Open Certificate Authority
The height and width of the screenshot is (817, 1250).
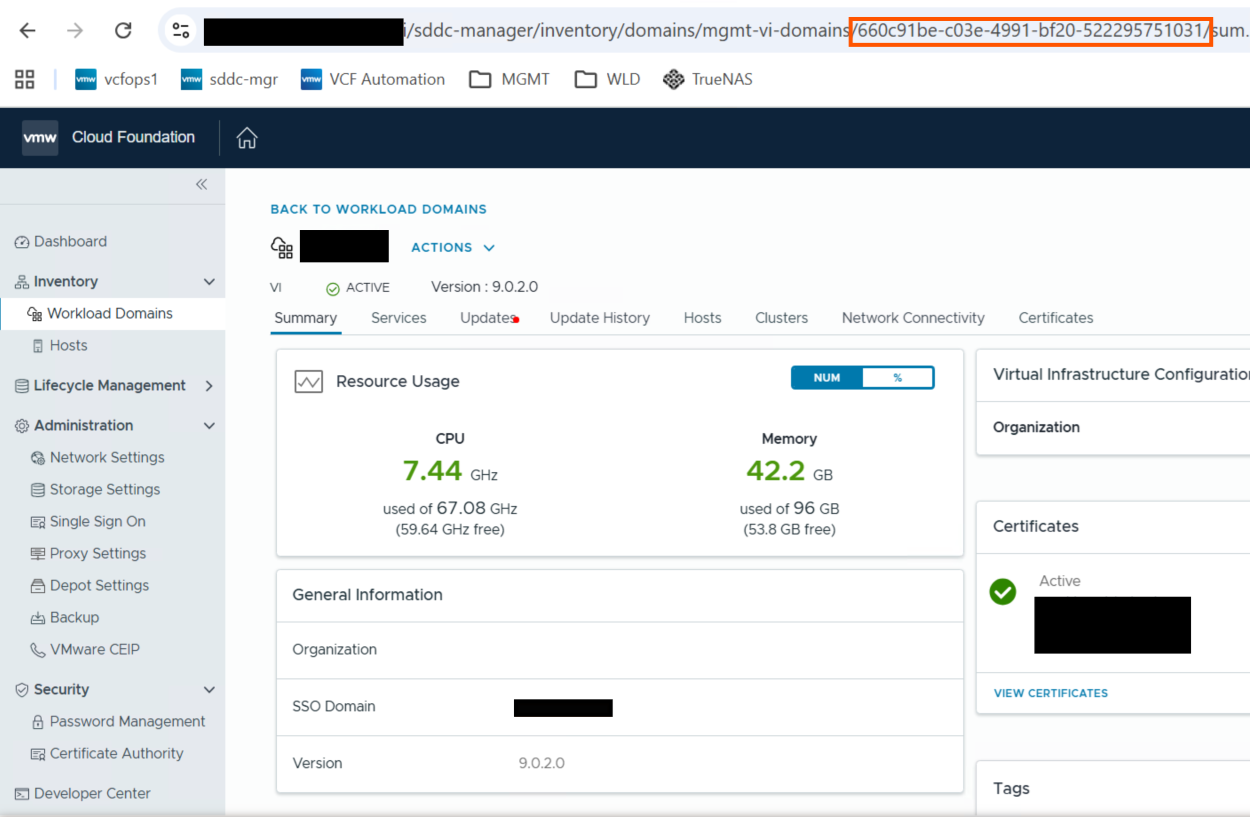click(107, 753)
